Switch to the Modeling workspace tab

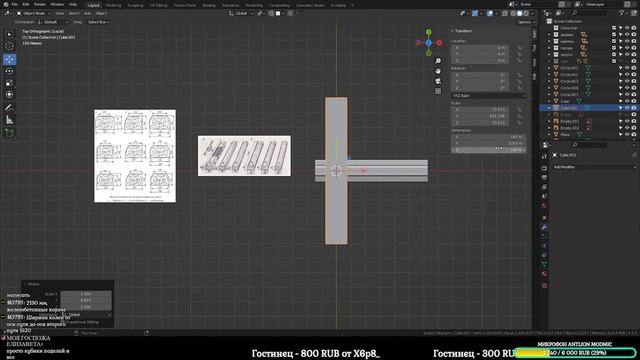[x=113, y=5]
